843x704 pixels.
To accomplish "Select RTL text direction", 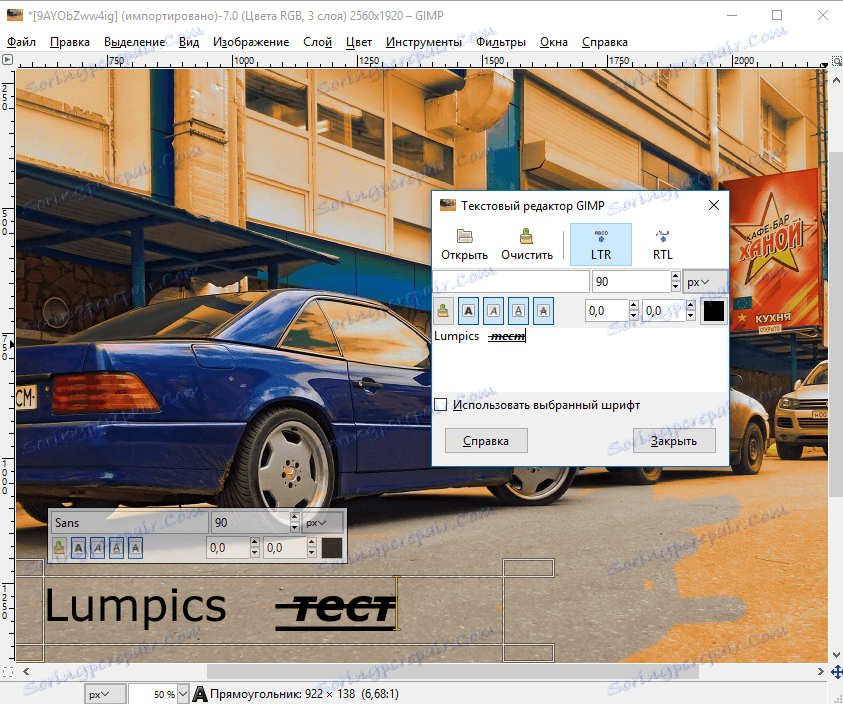I will pos(662,244).
